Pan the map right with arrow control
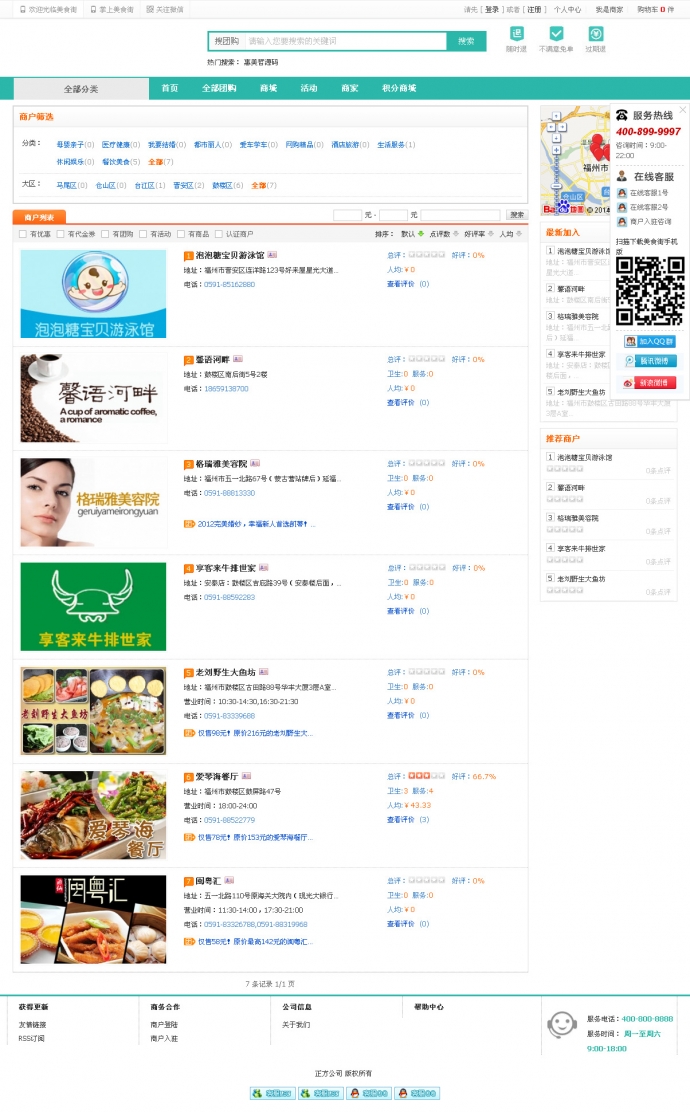This screenshot has height=1112, width=690. [x=562, y=128]
